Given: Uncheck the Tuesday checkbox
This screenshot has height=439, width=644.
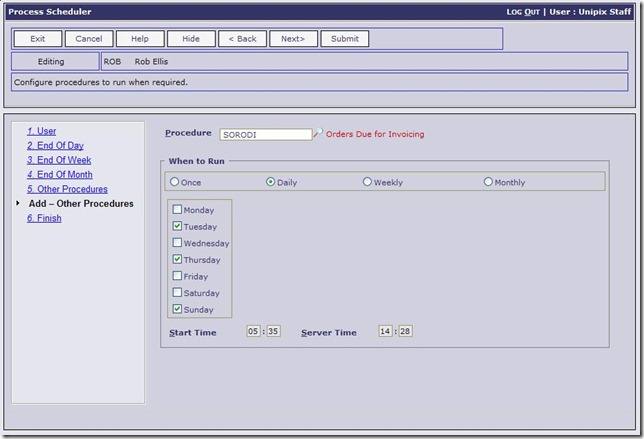Looking at the screenshot, I should point(178,227).
